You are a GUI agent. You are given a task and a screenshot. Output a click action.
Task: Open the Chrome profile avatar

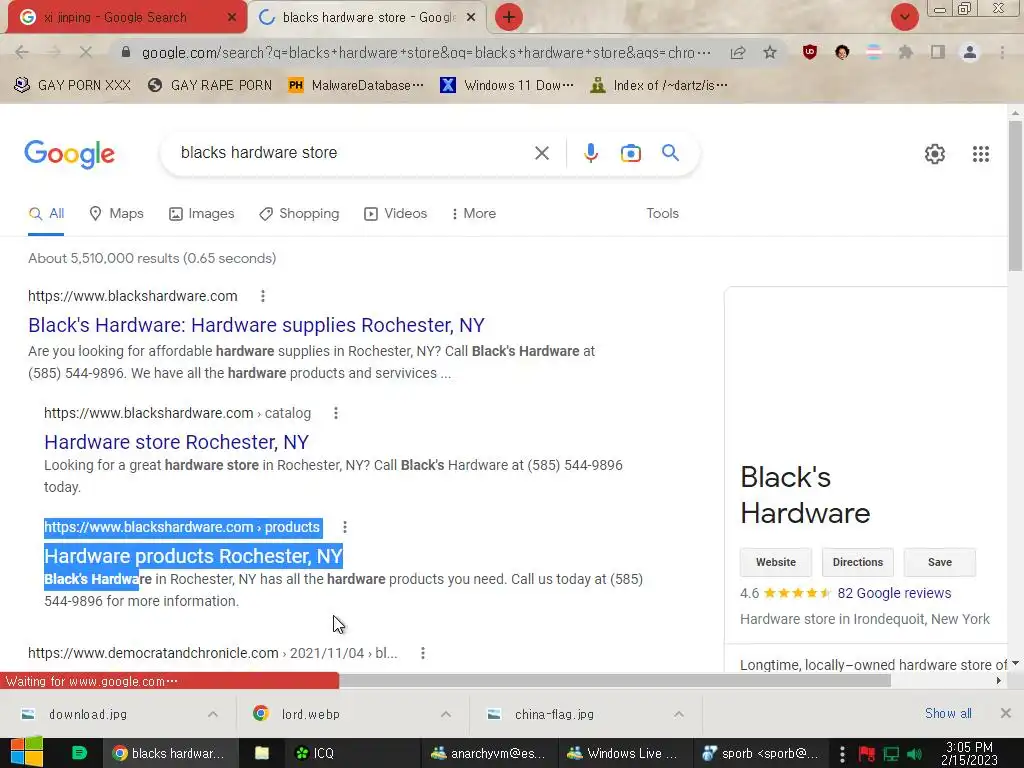(x=970, y=52)
